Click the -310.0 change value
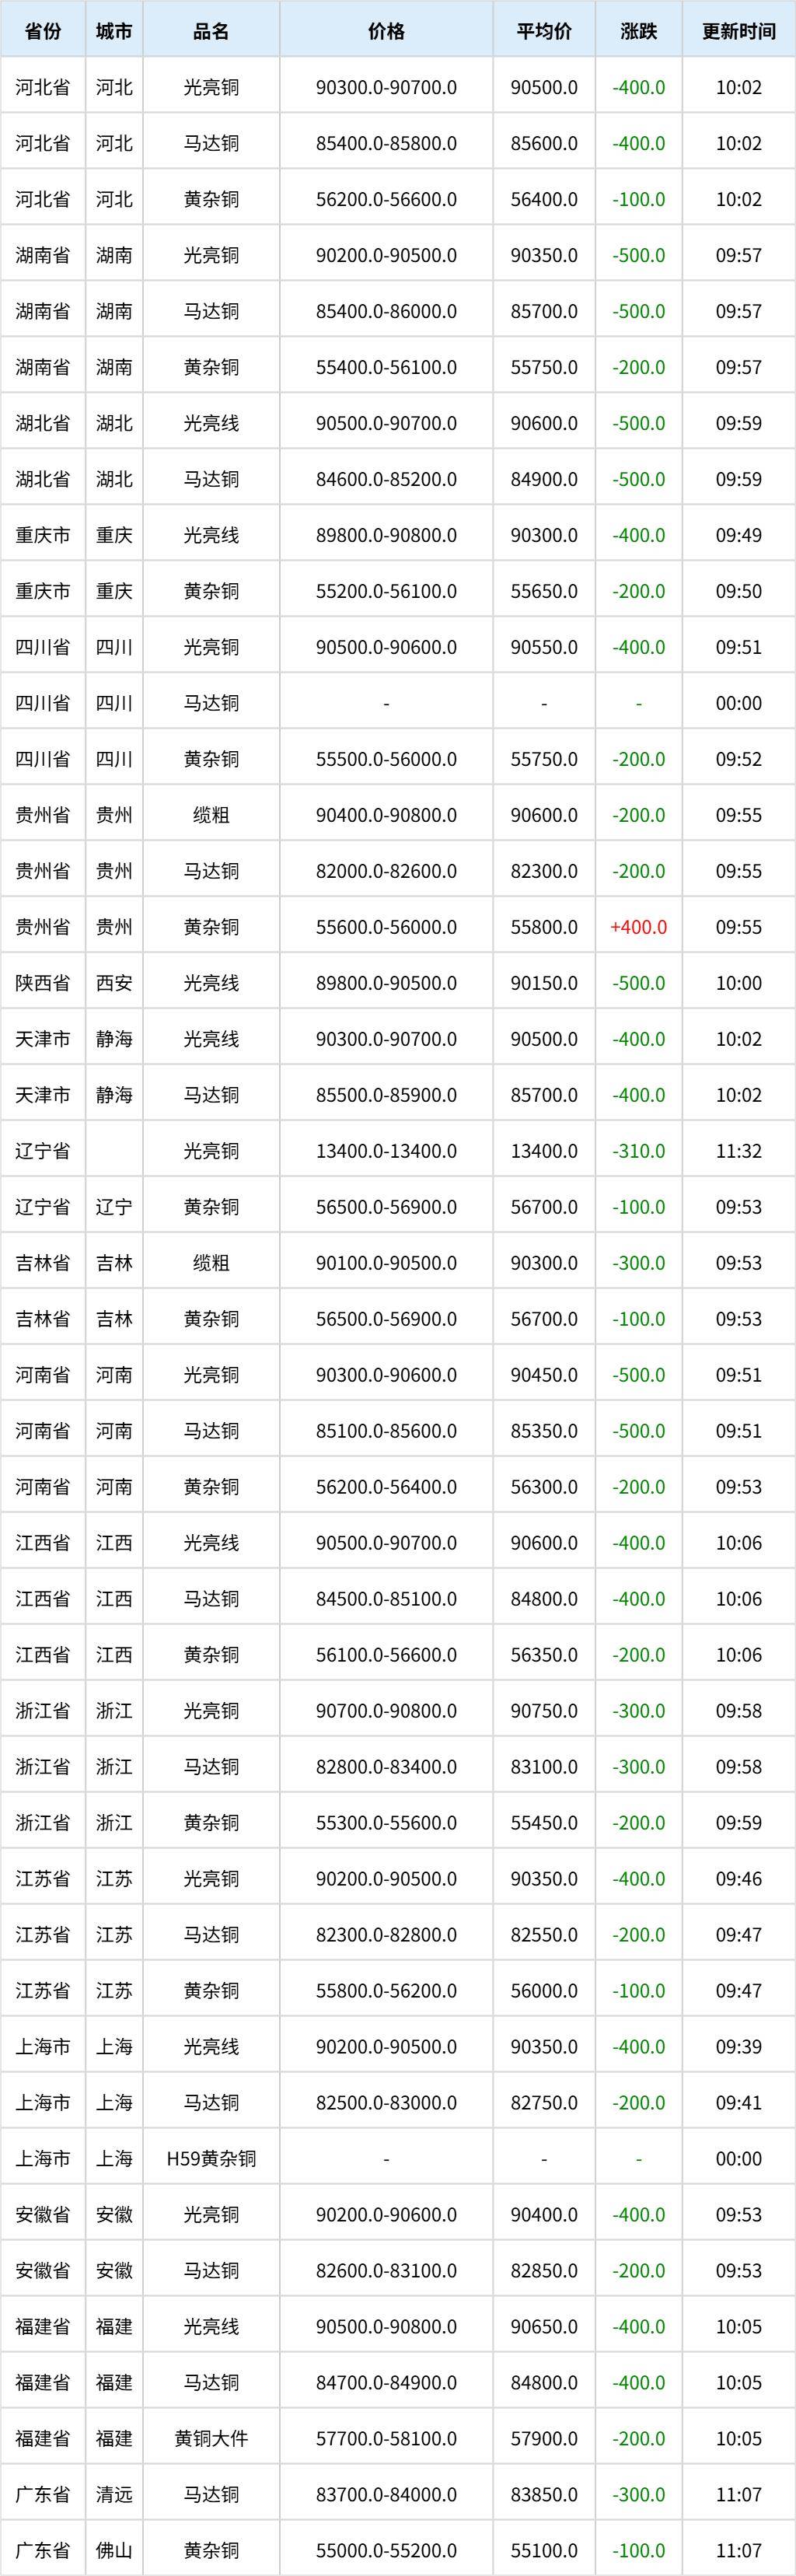Image resolution: width=796 pixels, height=2576 pixels. pos(639,1151)
